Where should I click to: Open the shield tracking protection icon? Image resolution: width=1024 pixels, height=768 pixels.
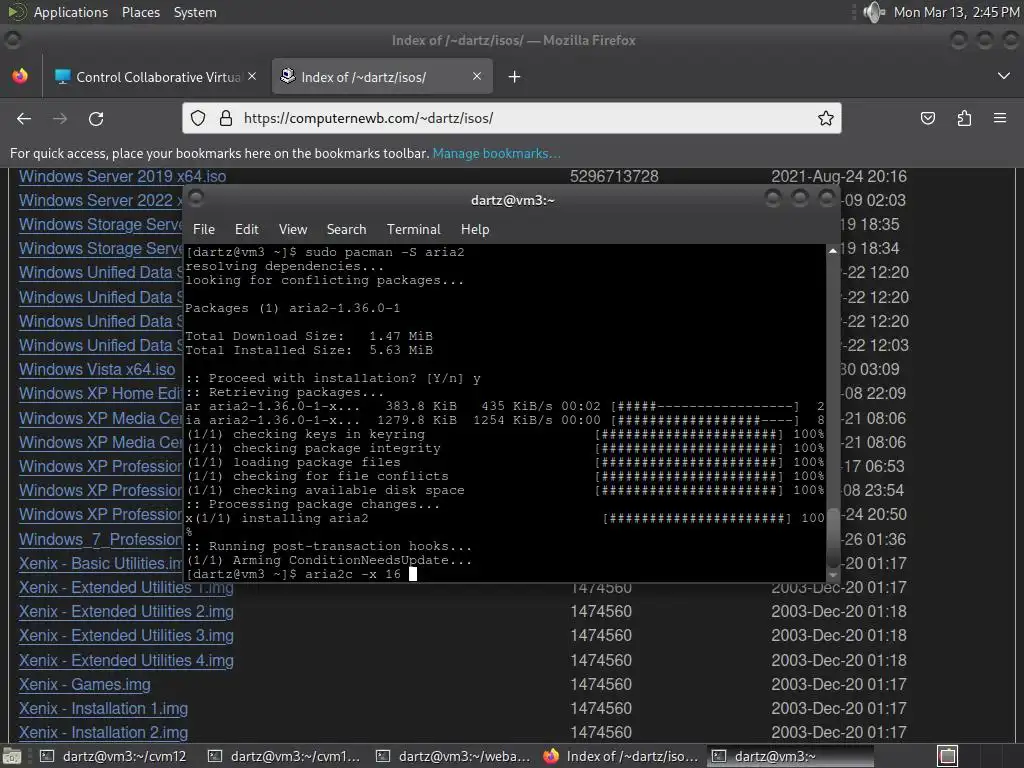(x=198, y=118)
